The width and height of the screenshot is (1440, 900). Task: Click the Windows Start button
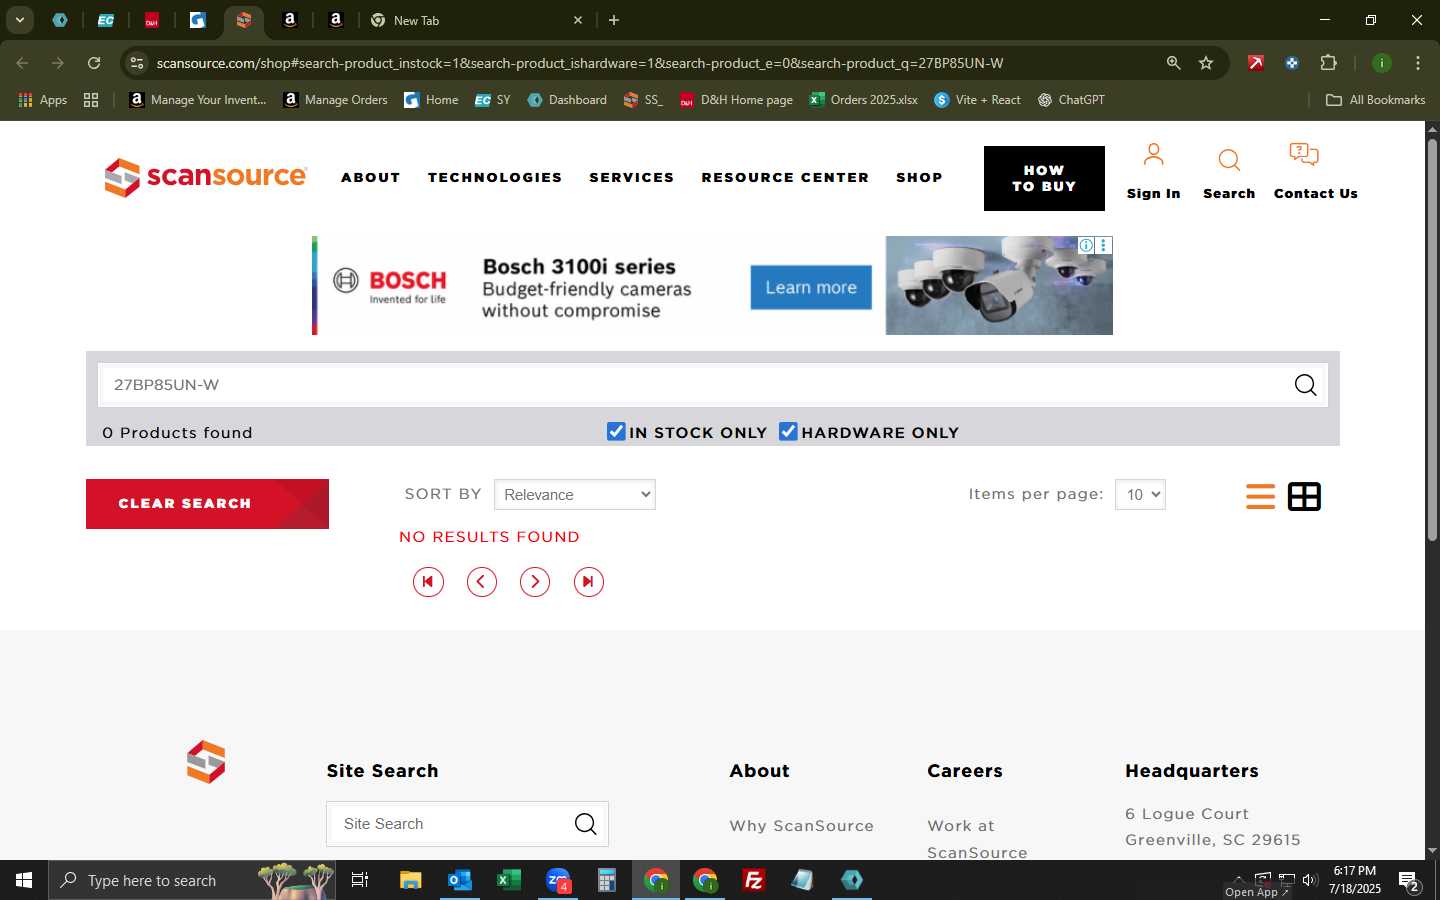(x=24, y=880)
